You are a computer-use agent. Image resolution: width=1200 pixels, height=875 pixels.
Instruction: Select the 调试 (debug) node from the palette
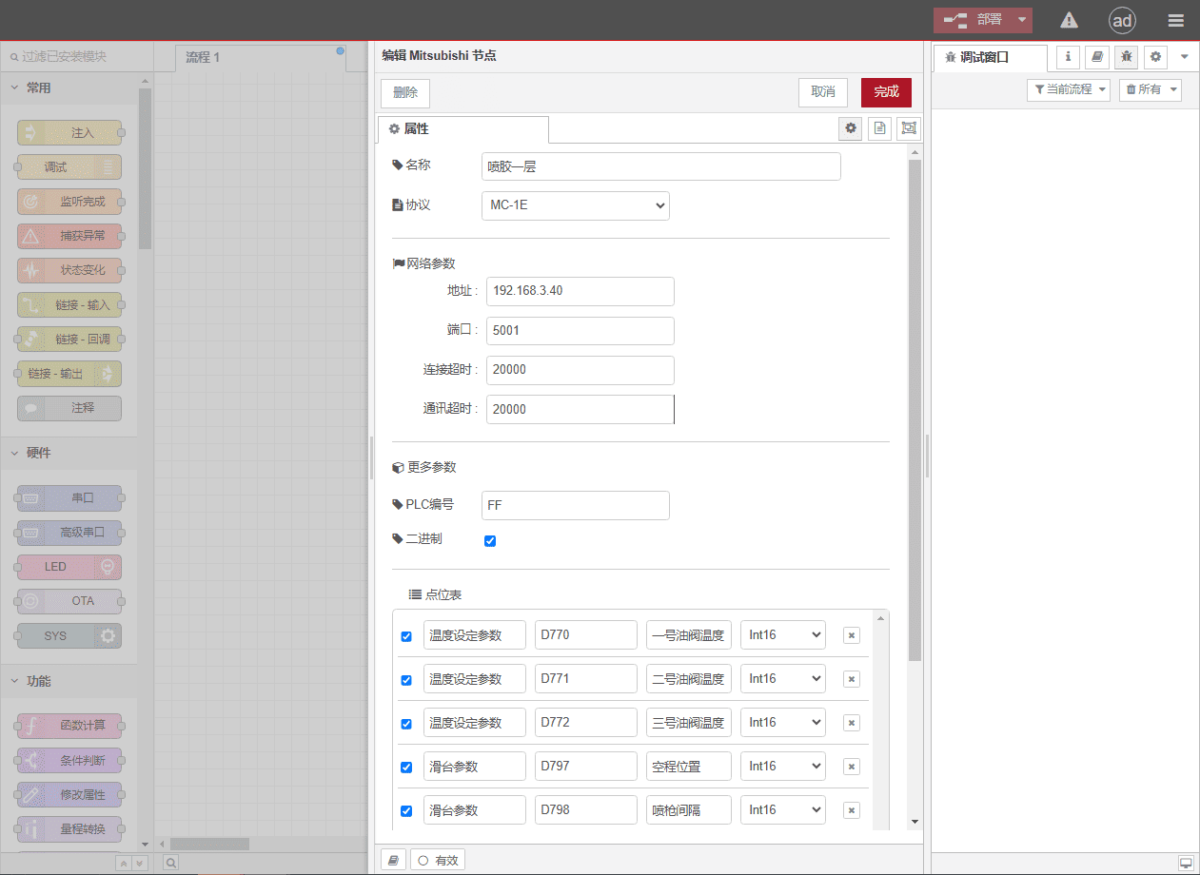click(68, 166)
